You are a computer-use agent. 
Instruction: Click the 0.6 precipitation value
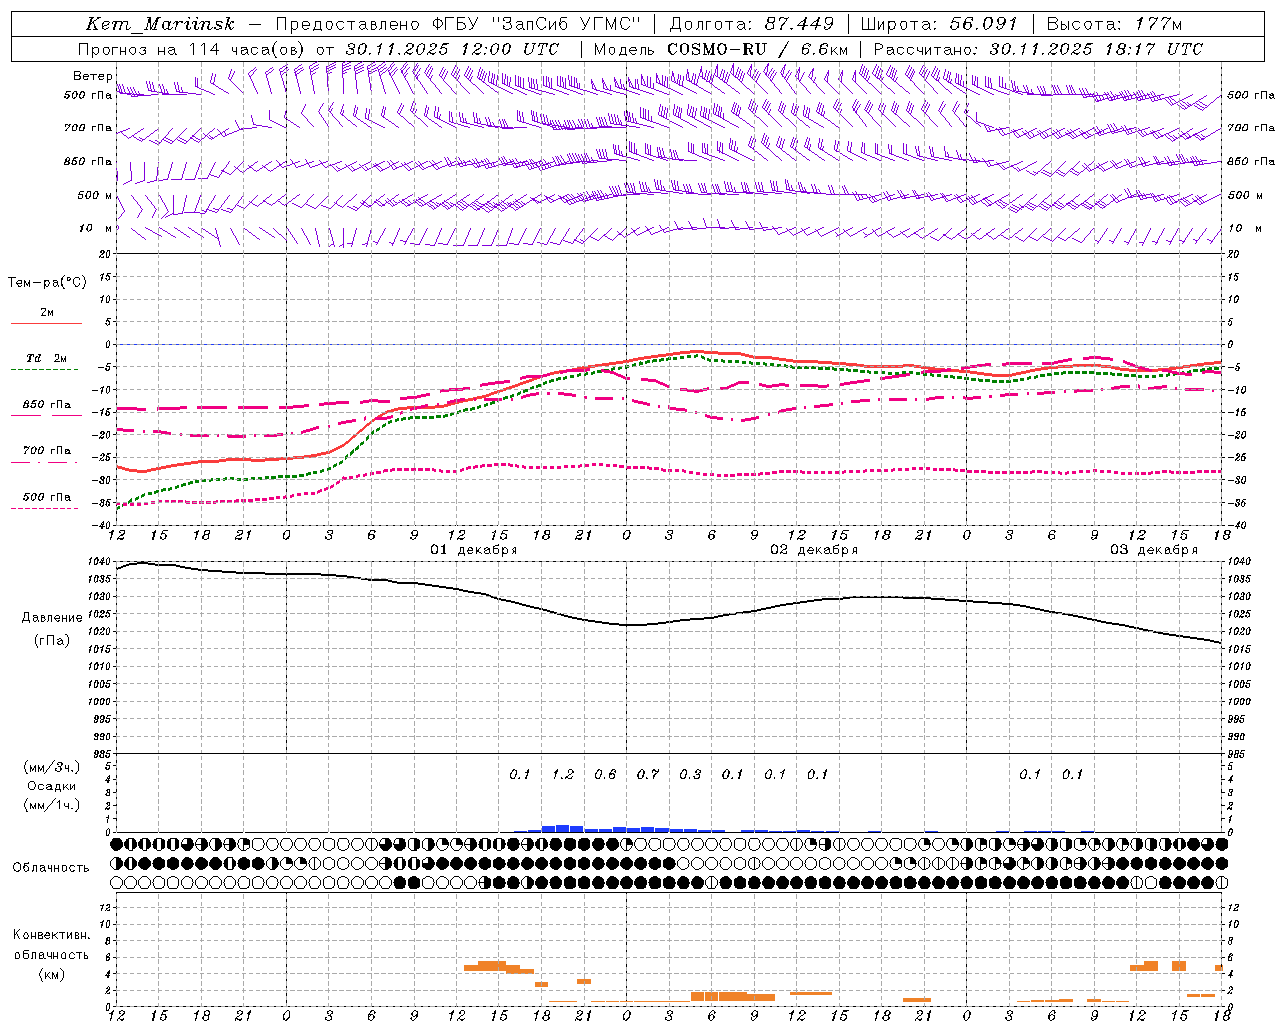[605, 774]
